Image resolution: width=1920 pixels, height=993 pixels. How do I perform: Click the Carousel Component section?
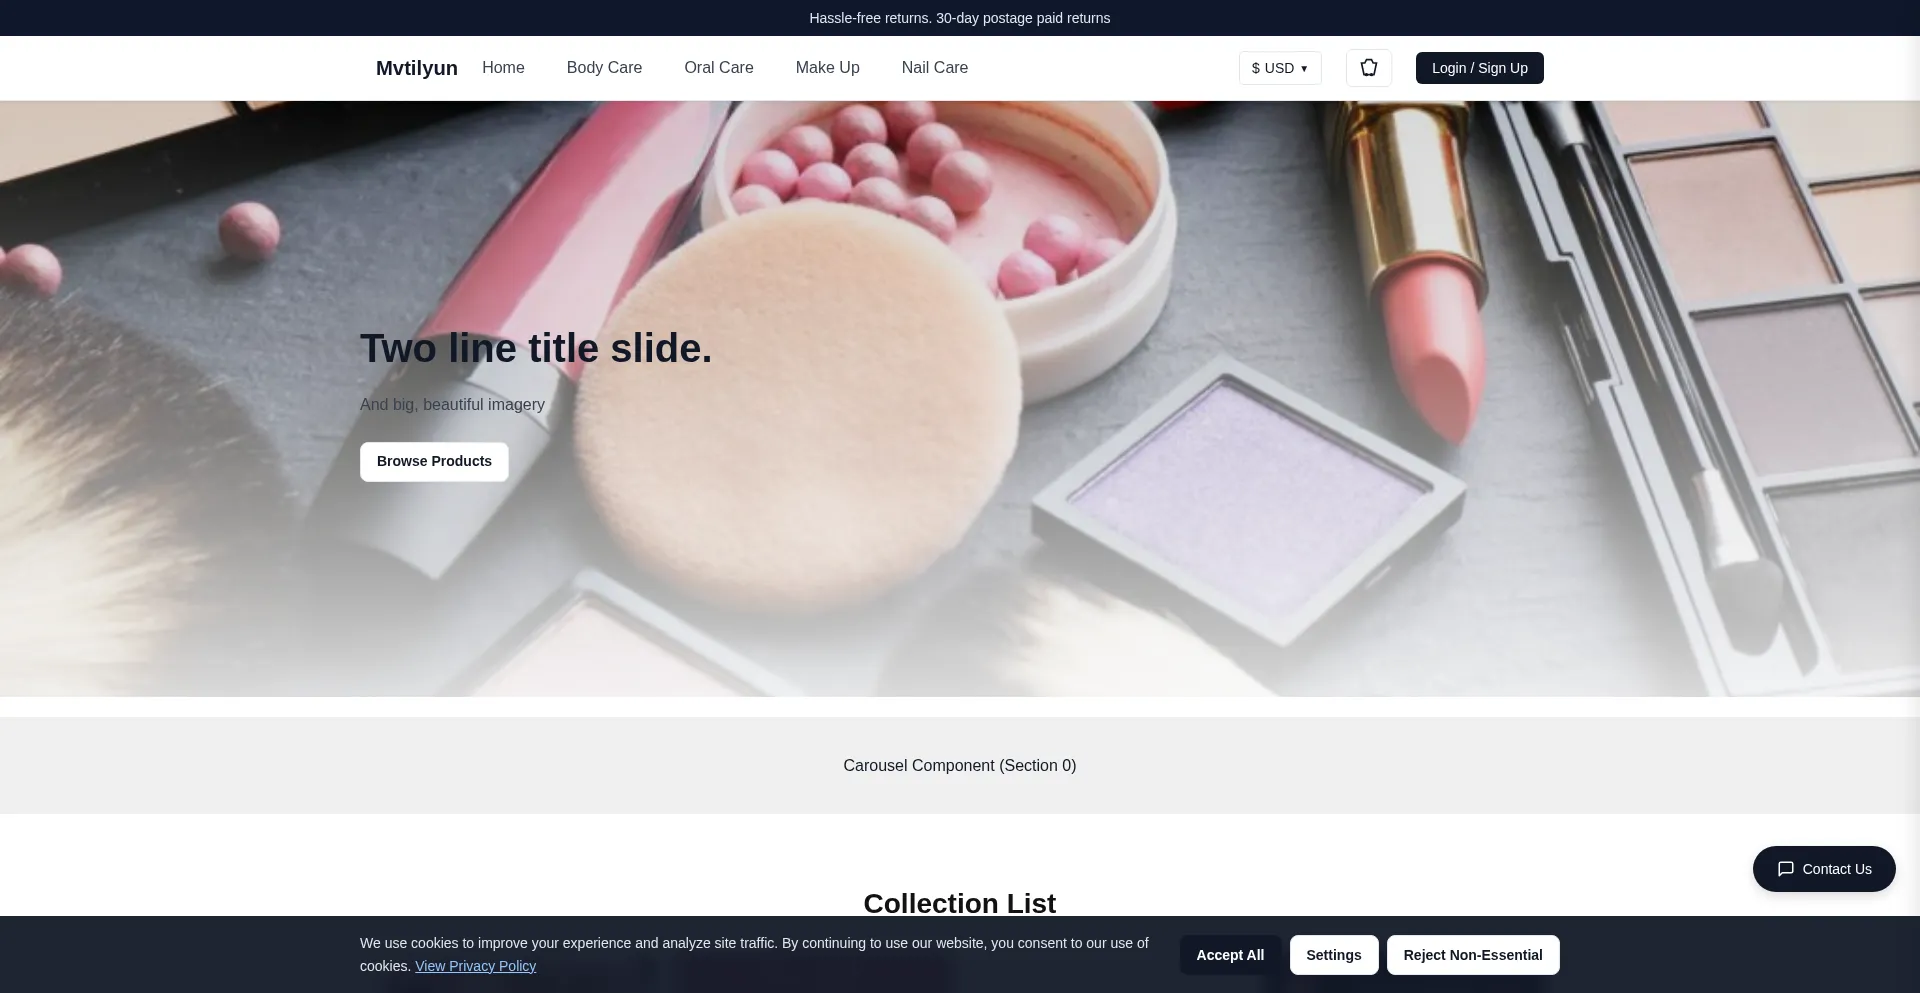click(x=959, y=765)
